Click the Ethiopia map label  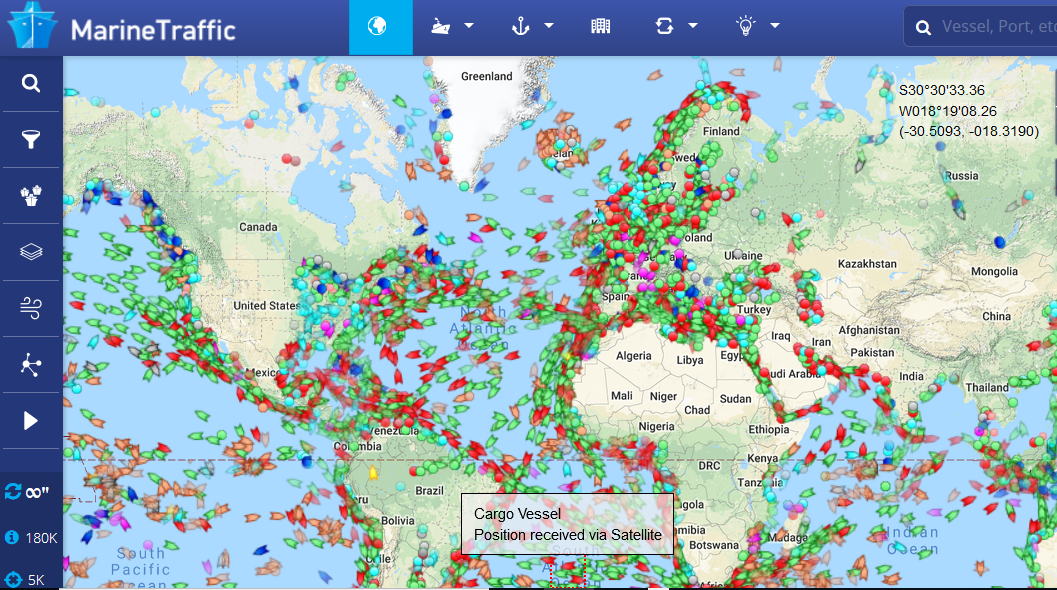tap(768, 429)
